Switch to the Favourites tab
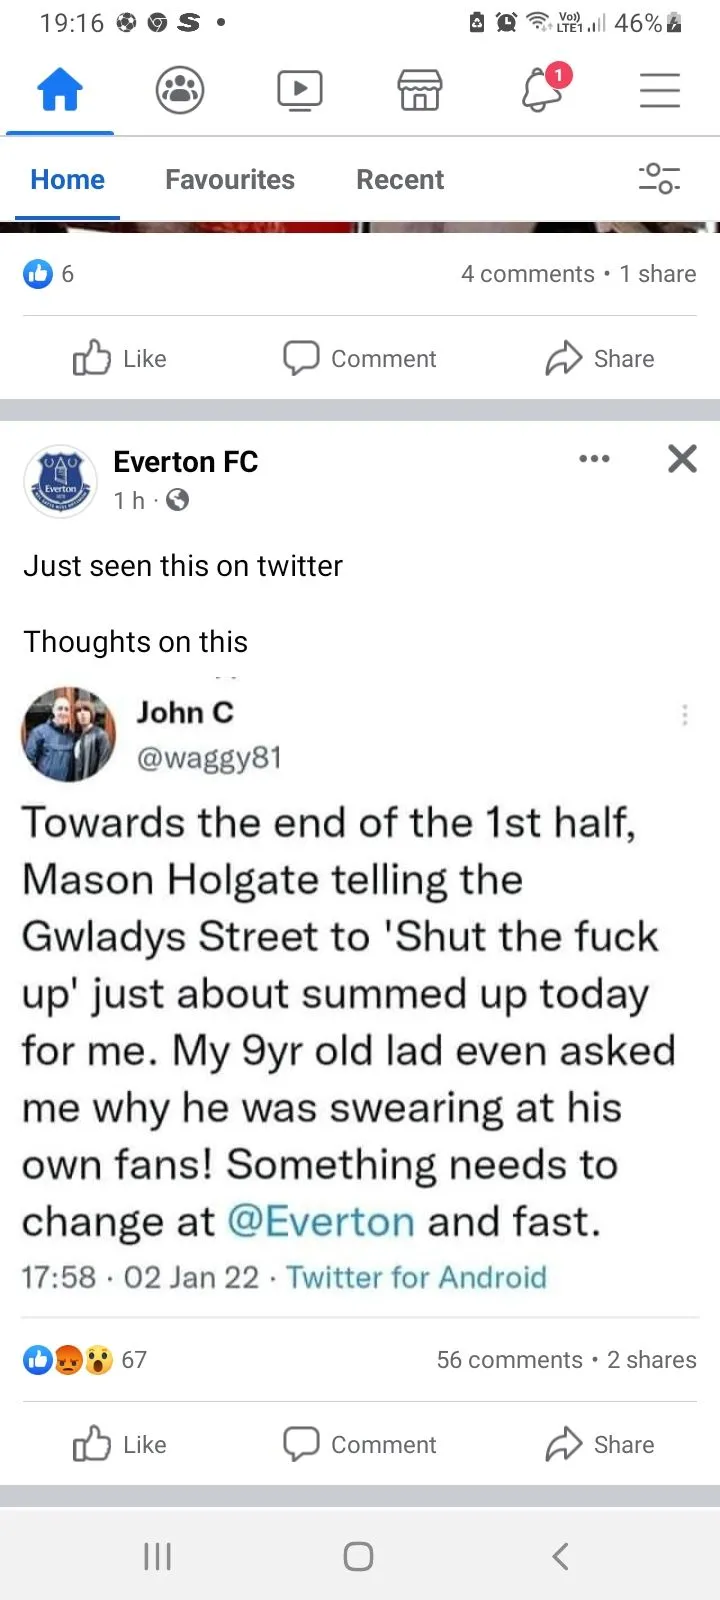 pyautogui.click(x=230, y=179)
